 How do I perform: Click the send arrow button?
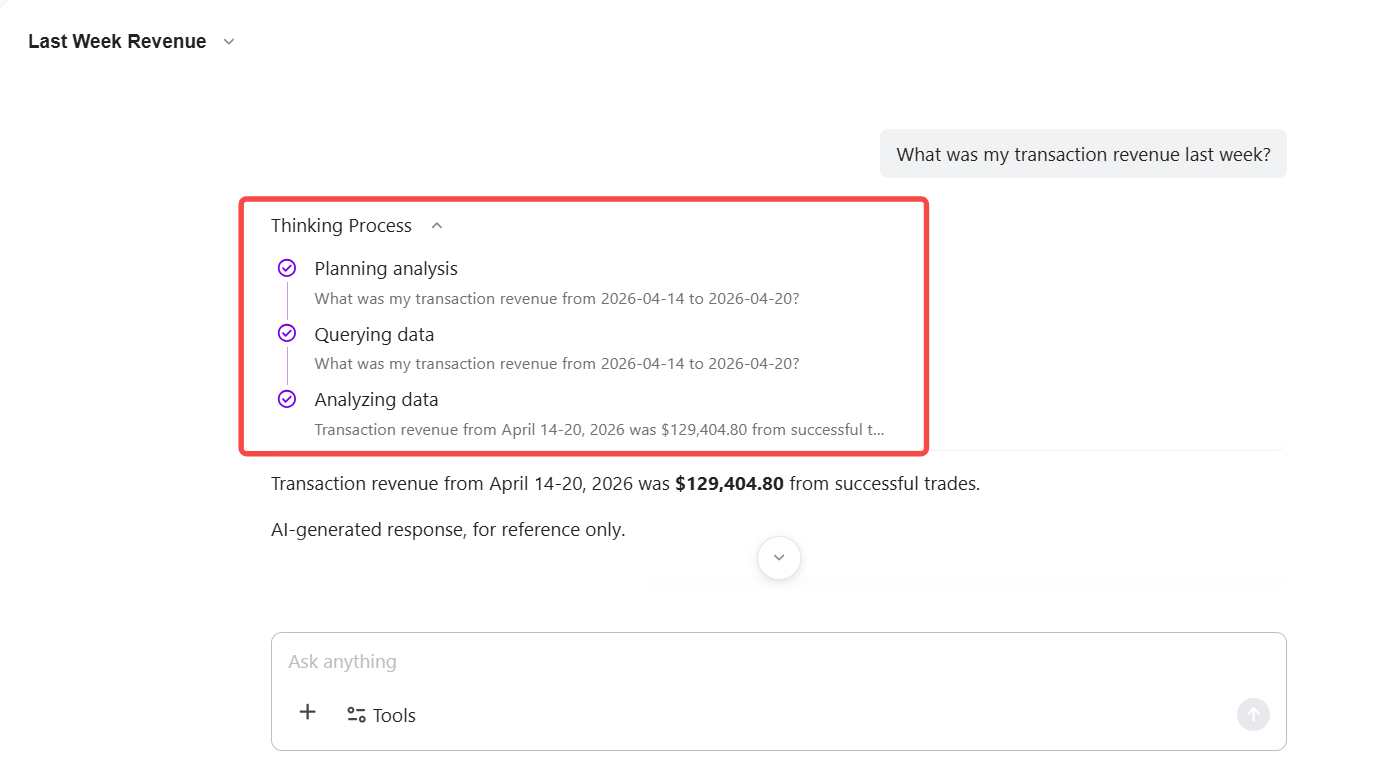click(1253, 714)
